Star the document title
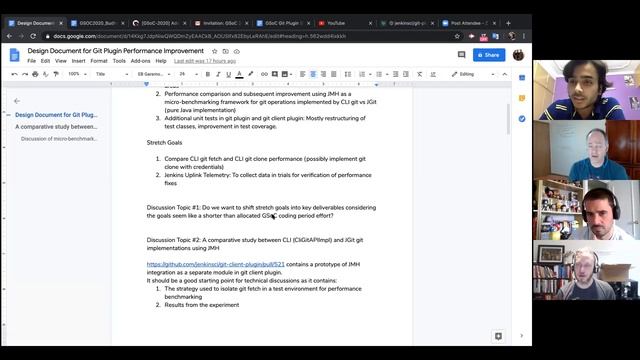The height and width of the screenshot is (360, 640). [214, 51]
